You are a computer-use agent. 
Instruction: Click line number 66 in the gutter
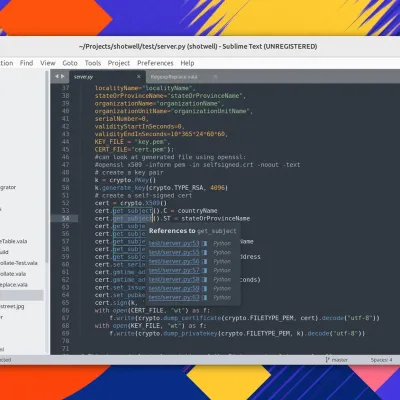pyautogui.click(x=66, y=311)
